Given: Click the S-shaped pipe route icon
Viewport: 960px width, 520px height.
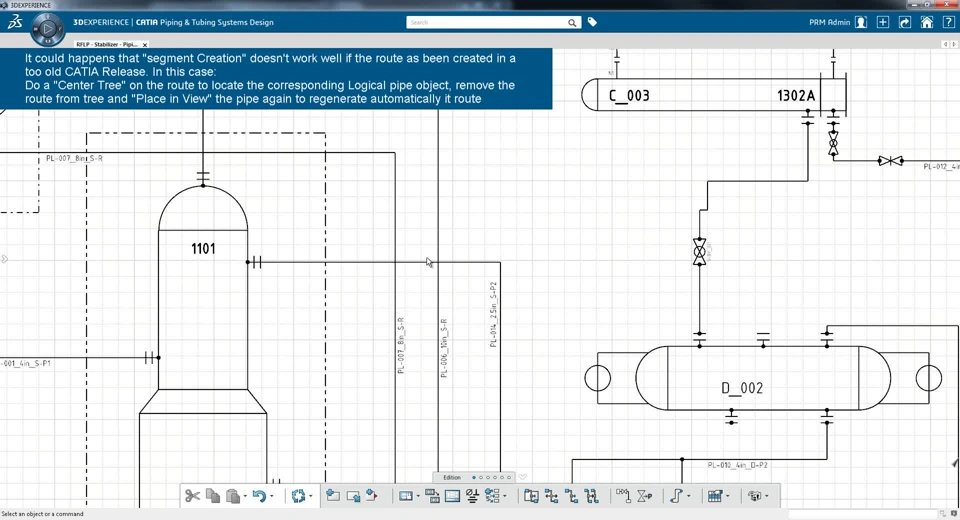Looking at the screenshot, I should [x=676, y=496].
